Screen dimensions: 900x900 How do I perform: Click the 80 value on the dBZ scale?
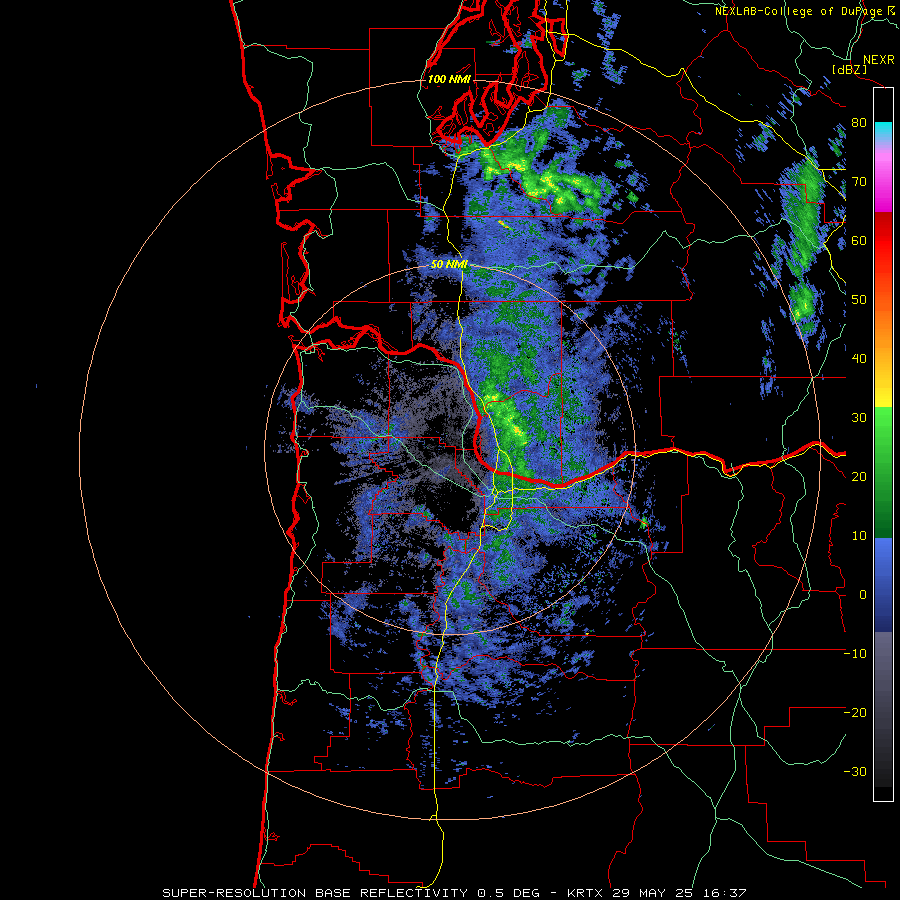pyautogui.click(x=859, y=123)
